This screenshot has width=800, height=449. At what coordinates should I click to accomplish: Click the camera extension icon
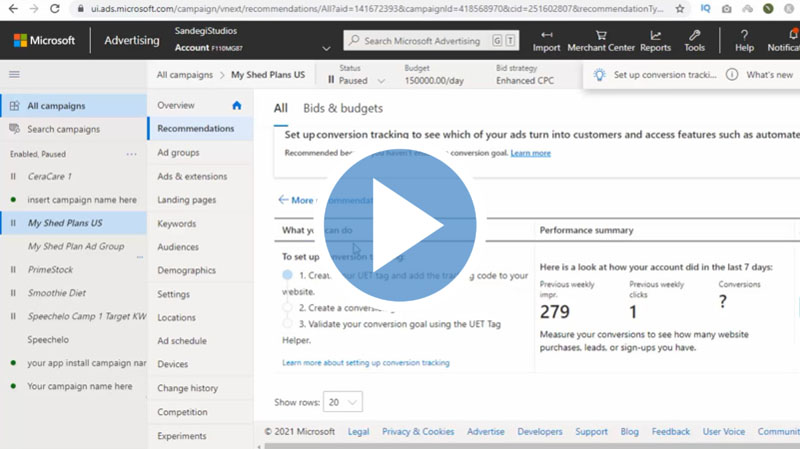click(727, 9)
